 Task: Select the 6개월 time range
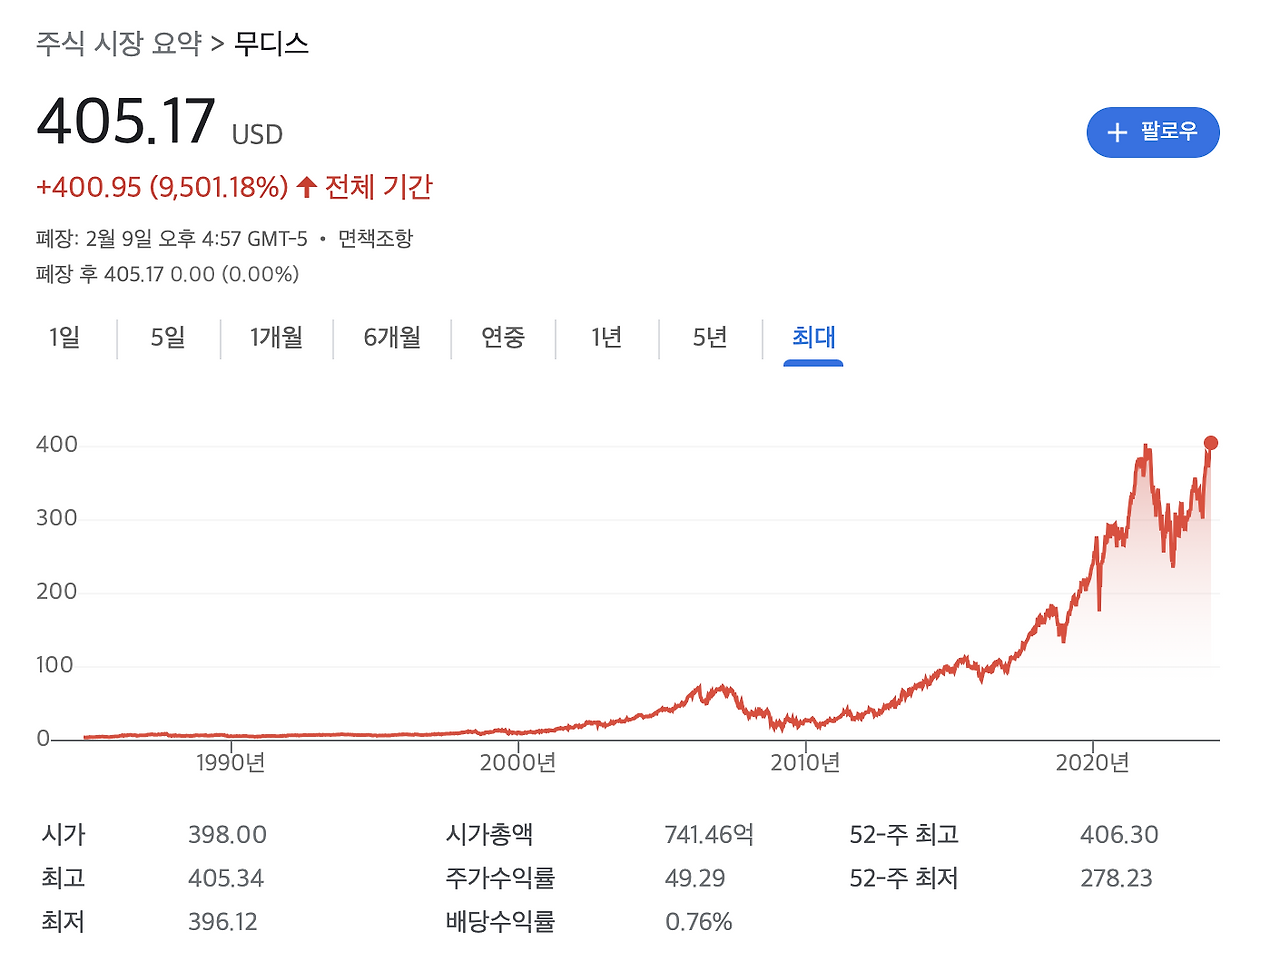[x=390, y=339]
